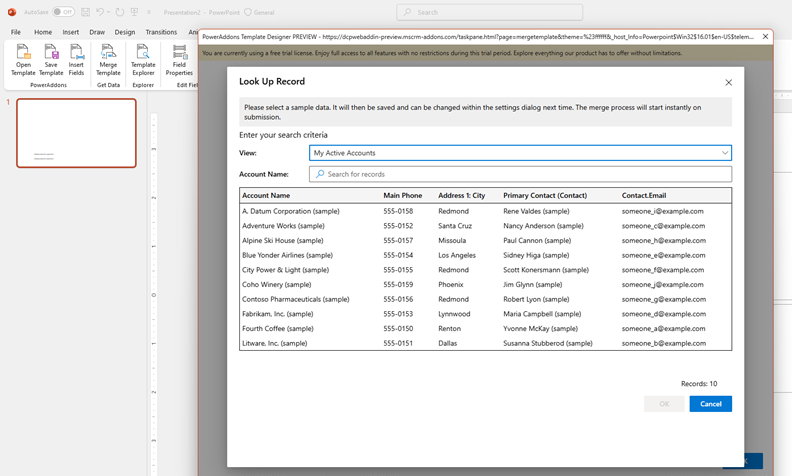Switch to the Draw tab
792x476 pixels.
click(x=97, y=32)
